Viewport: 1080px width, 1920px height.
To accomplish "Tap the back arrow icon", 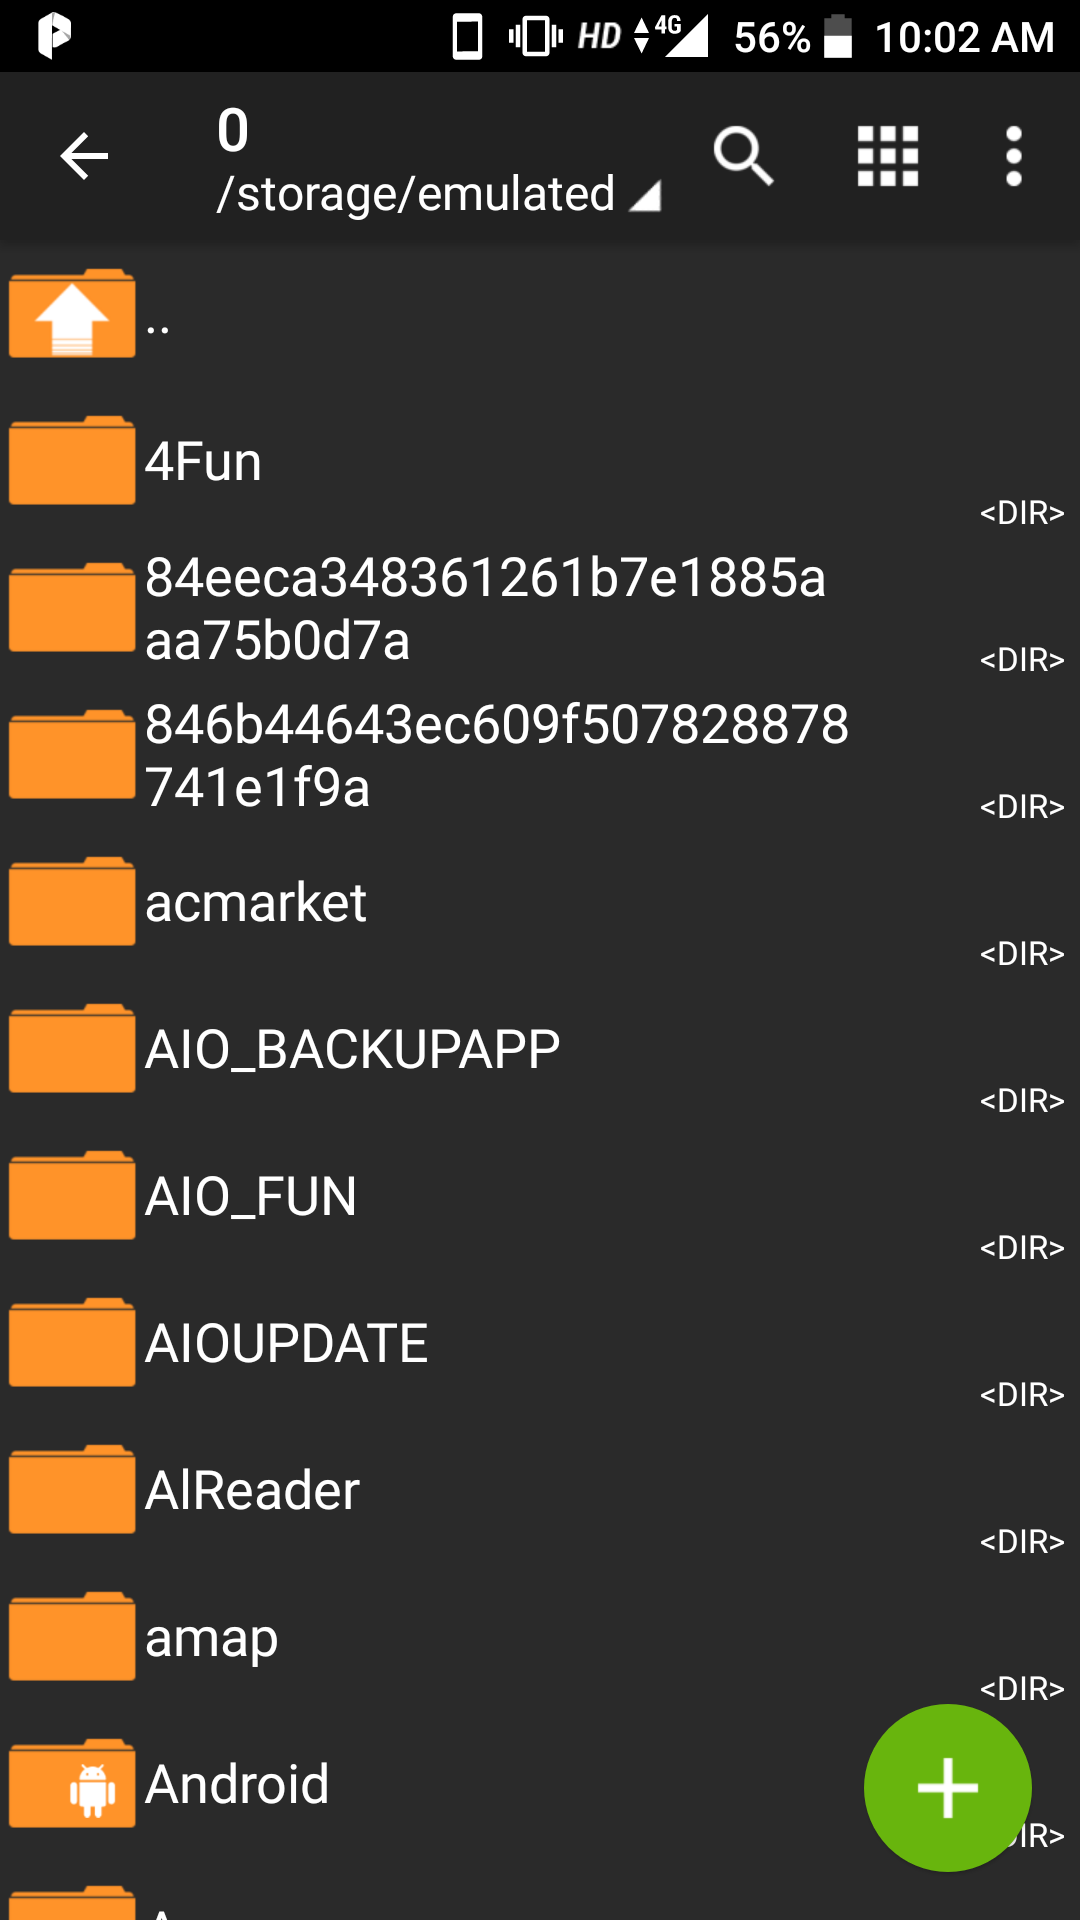I will pos(84,156).
